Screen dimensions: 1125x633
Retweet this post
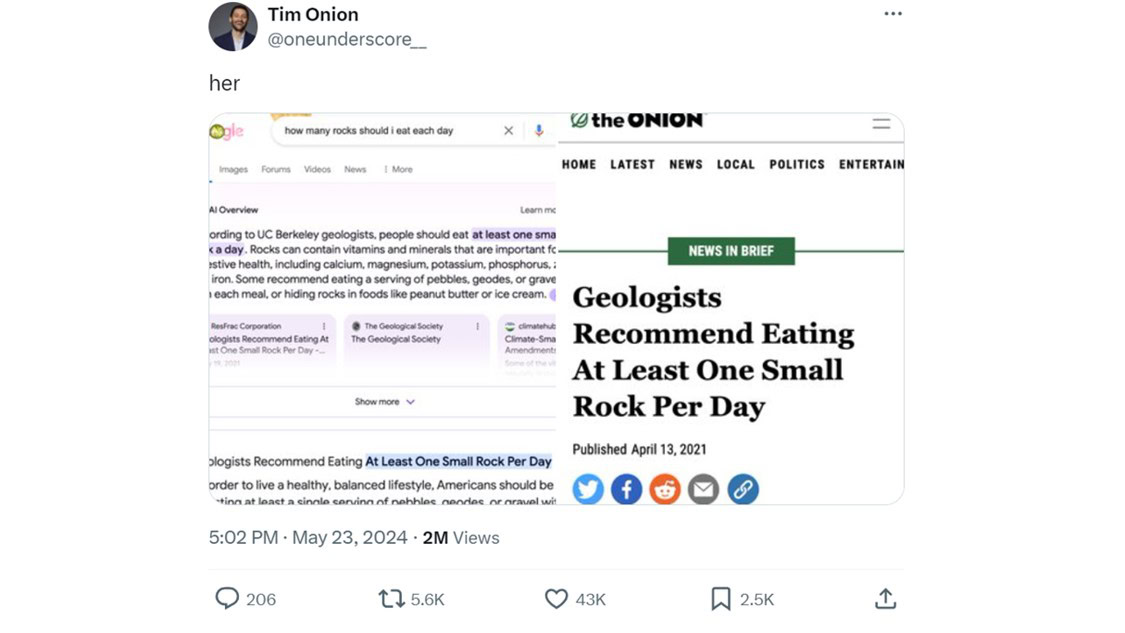coord(391,599)
